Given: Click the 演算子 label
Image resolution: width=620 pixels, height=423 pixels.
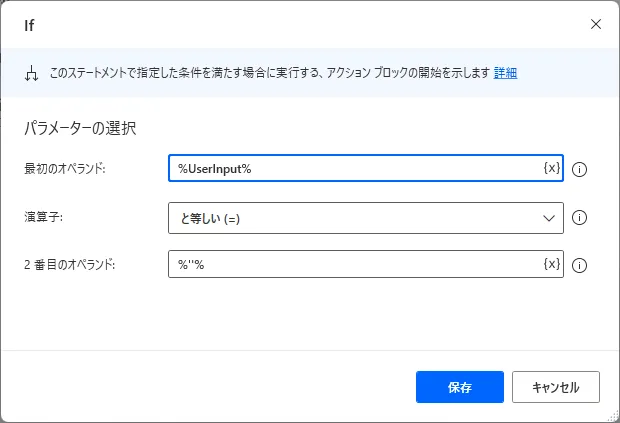Looking at the screenshot, I should coord(43,216).
